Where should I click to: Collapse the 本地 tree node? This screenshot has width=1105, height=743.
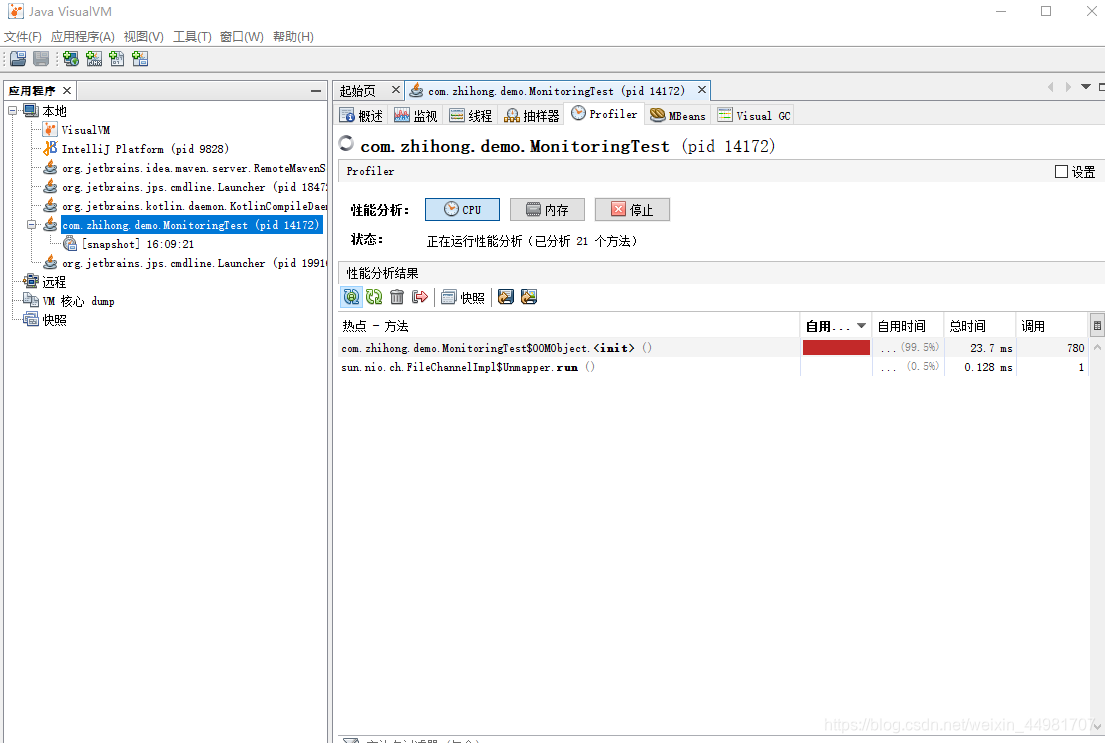pyautogui.click(x=13, y=111)
